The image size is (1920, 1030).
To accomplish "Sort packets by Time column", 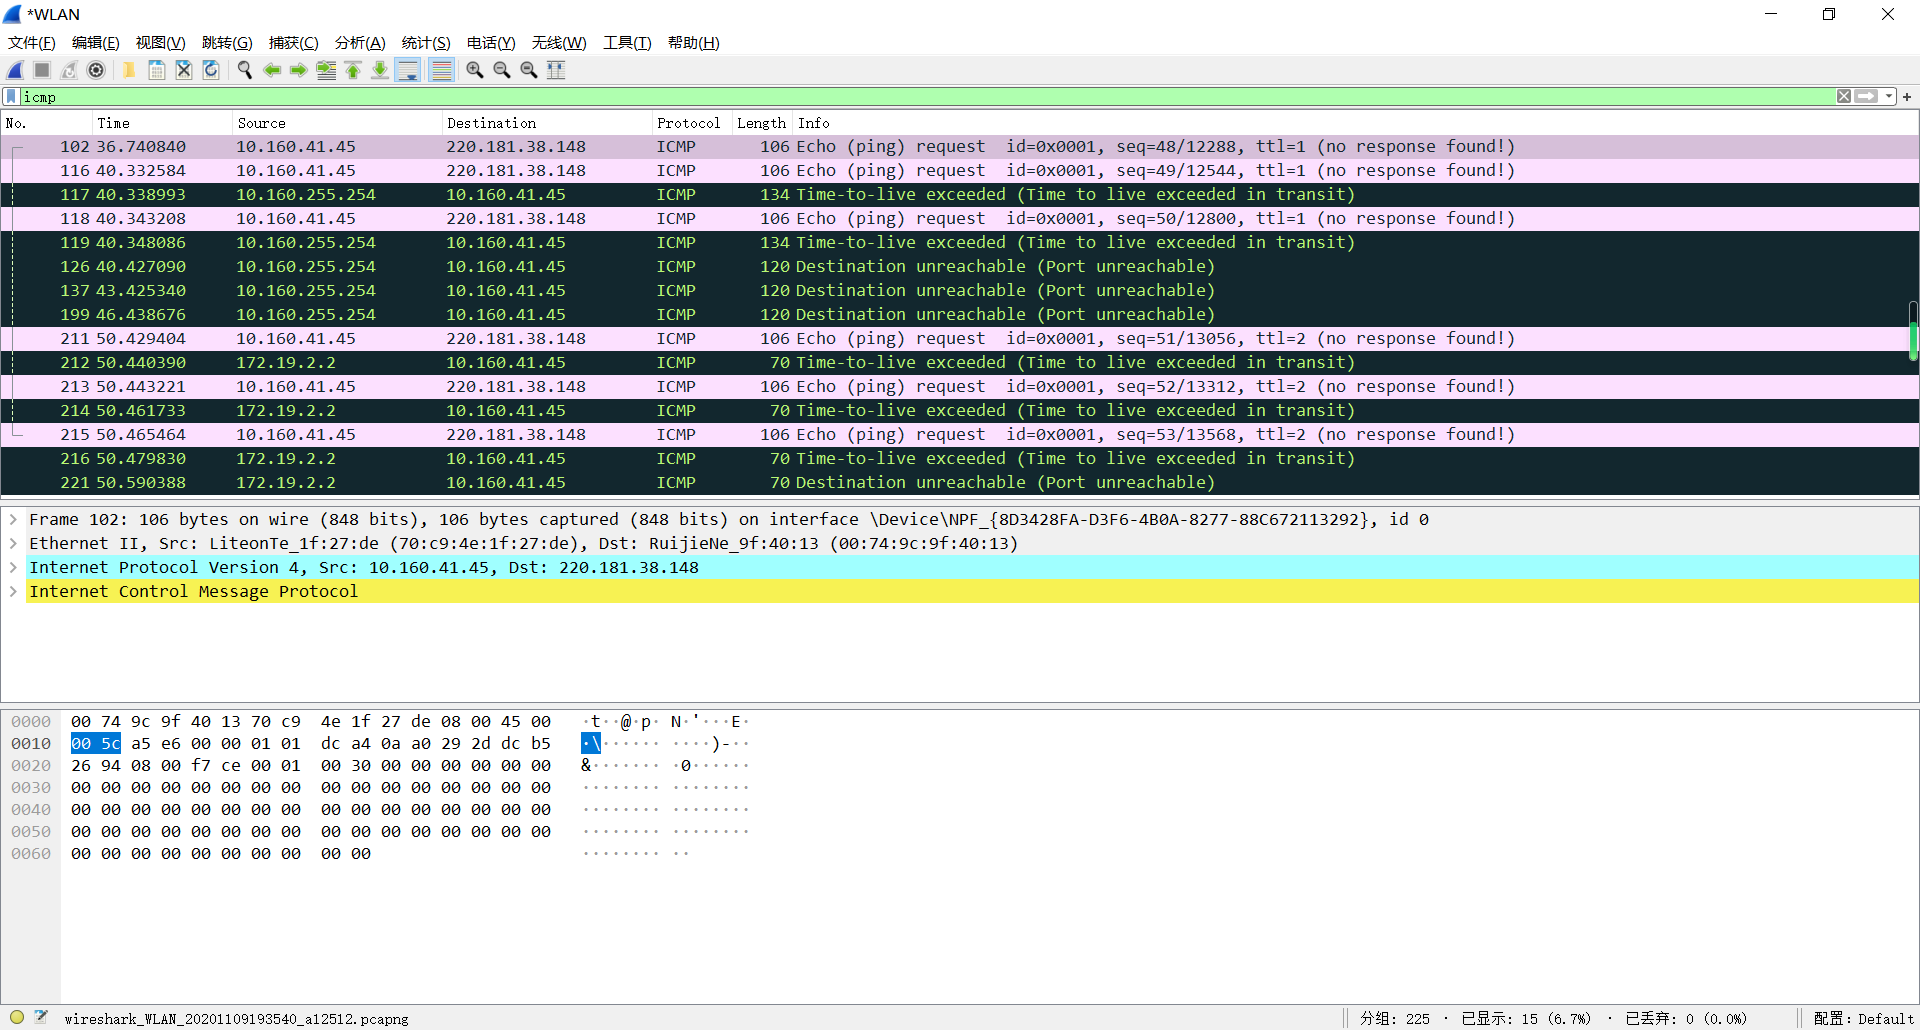I will tap(162, 123).
